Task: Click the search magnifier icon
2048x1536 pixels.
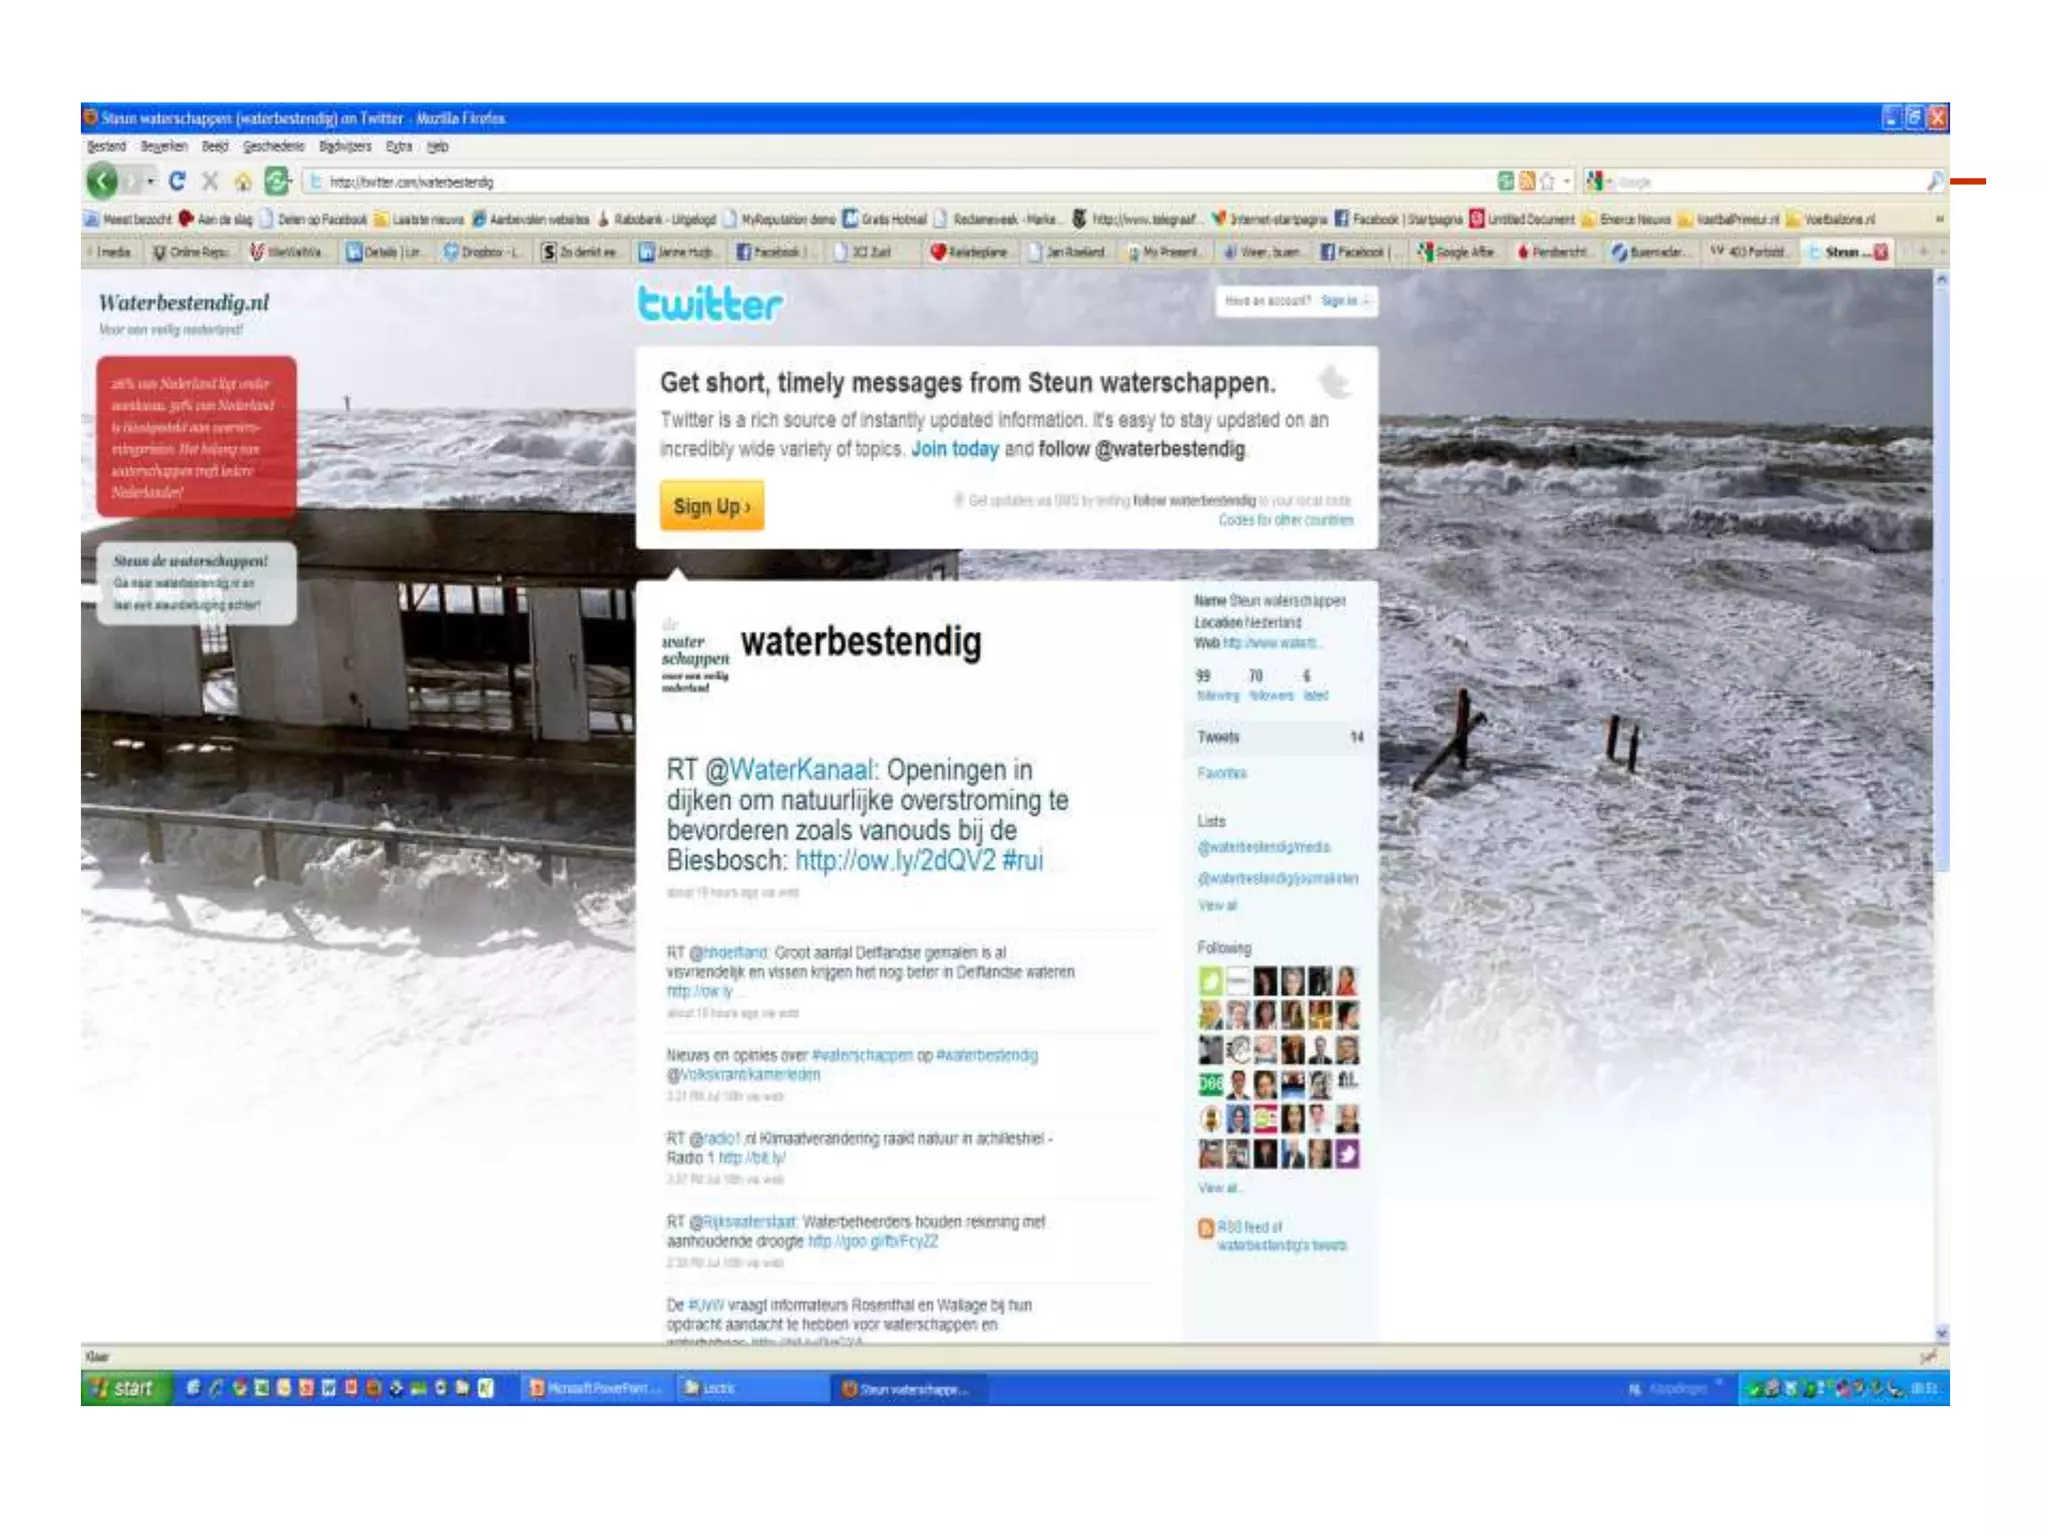Action: tap(1935, 181)
